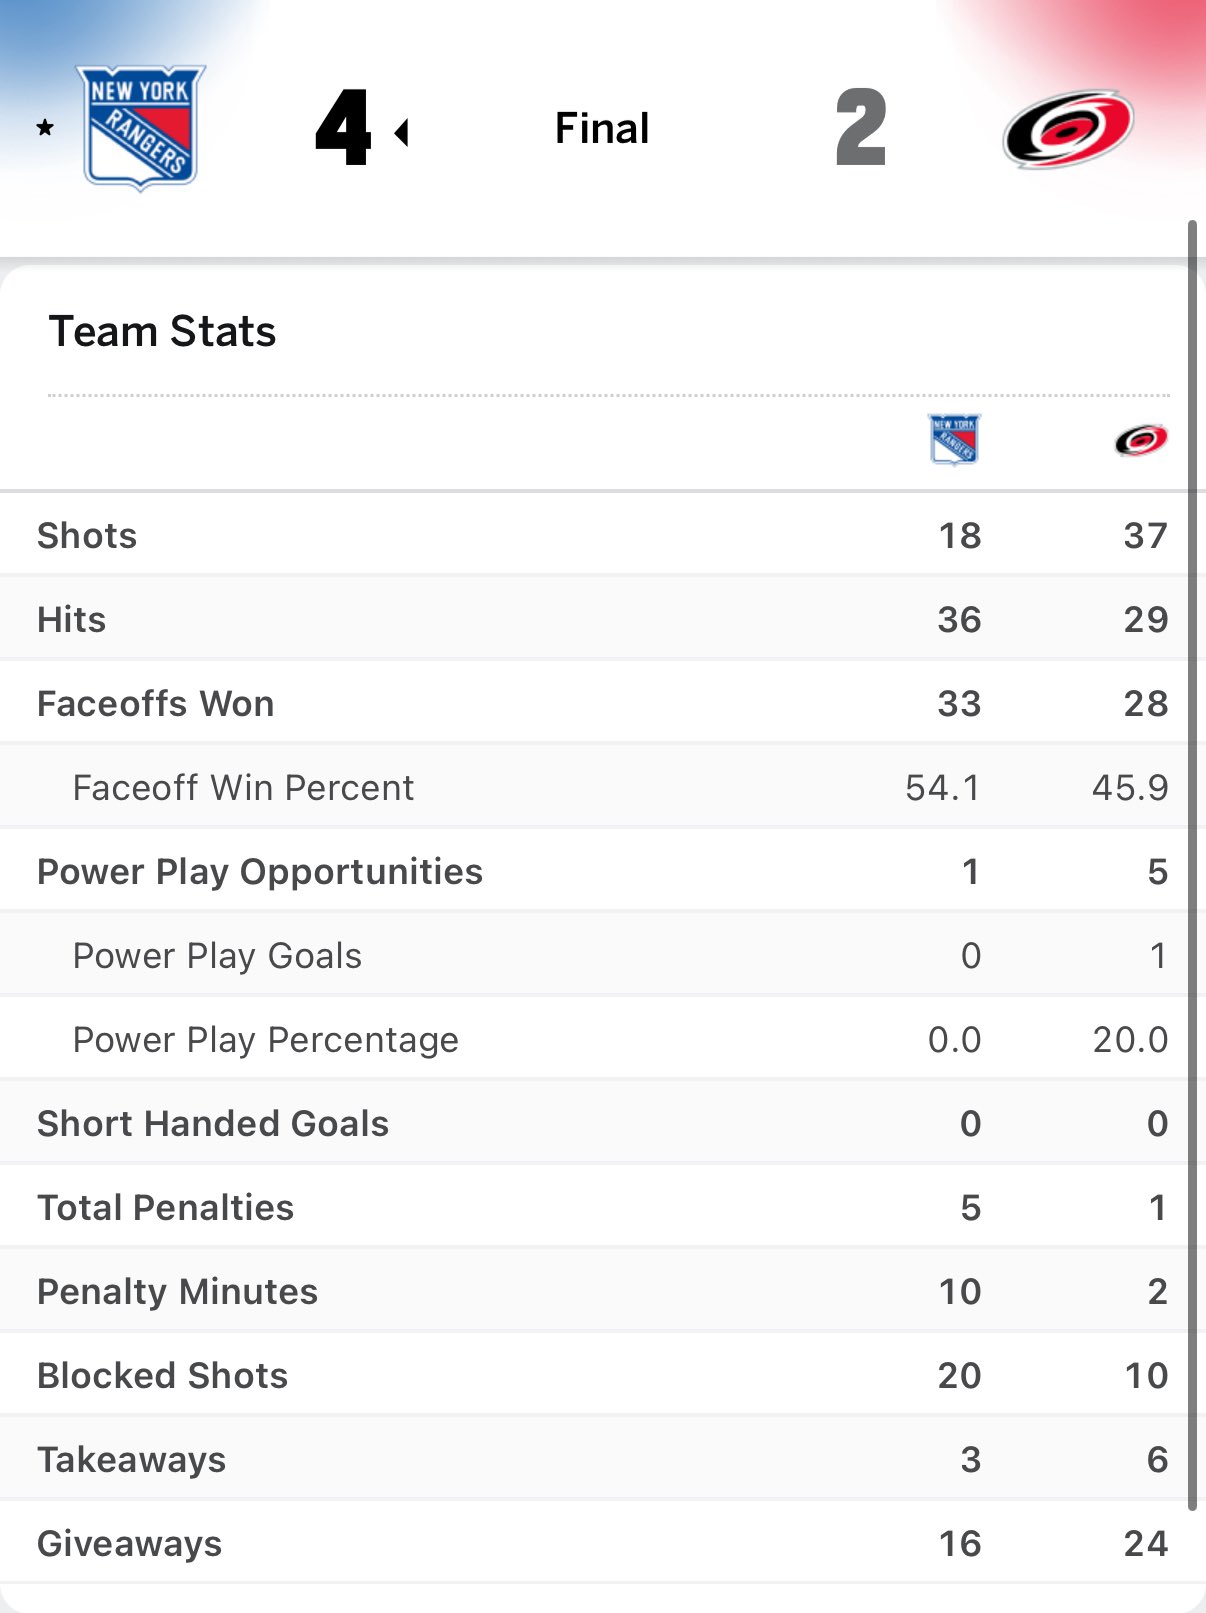Click the favorite star beside Rangers

click(x=45, y=128)
